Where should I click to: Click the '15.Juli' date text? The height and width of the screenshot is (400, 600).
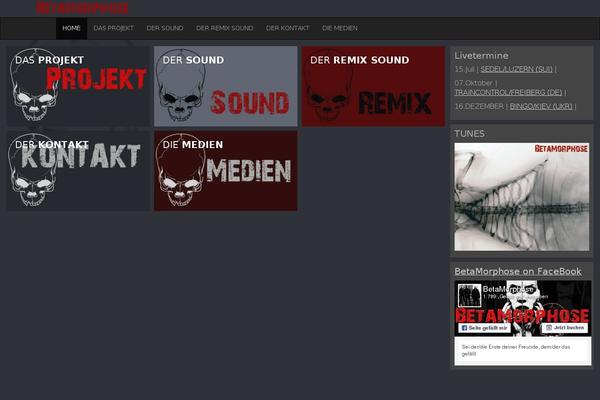click(x=465, y=69)
